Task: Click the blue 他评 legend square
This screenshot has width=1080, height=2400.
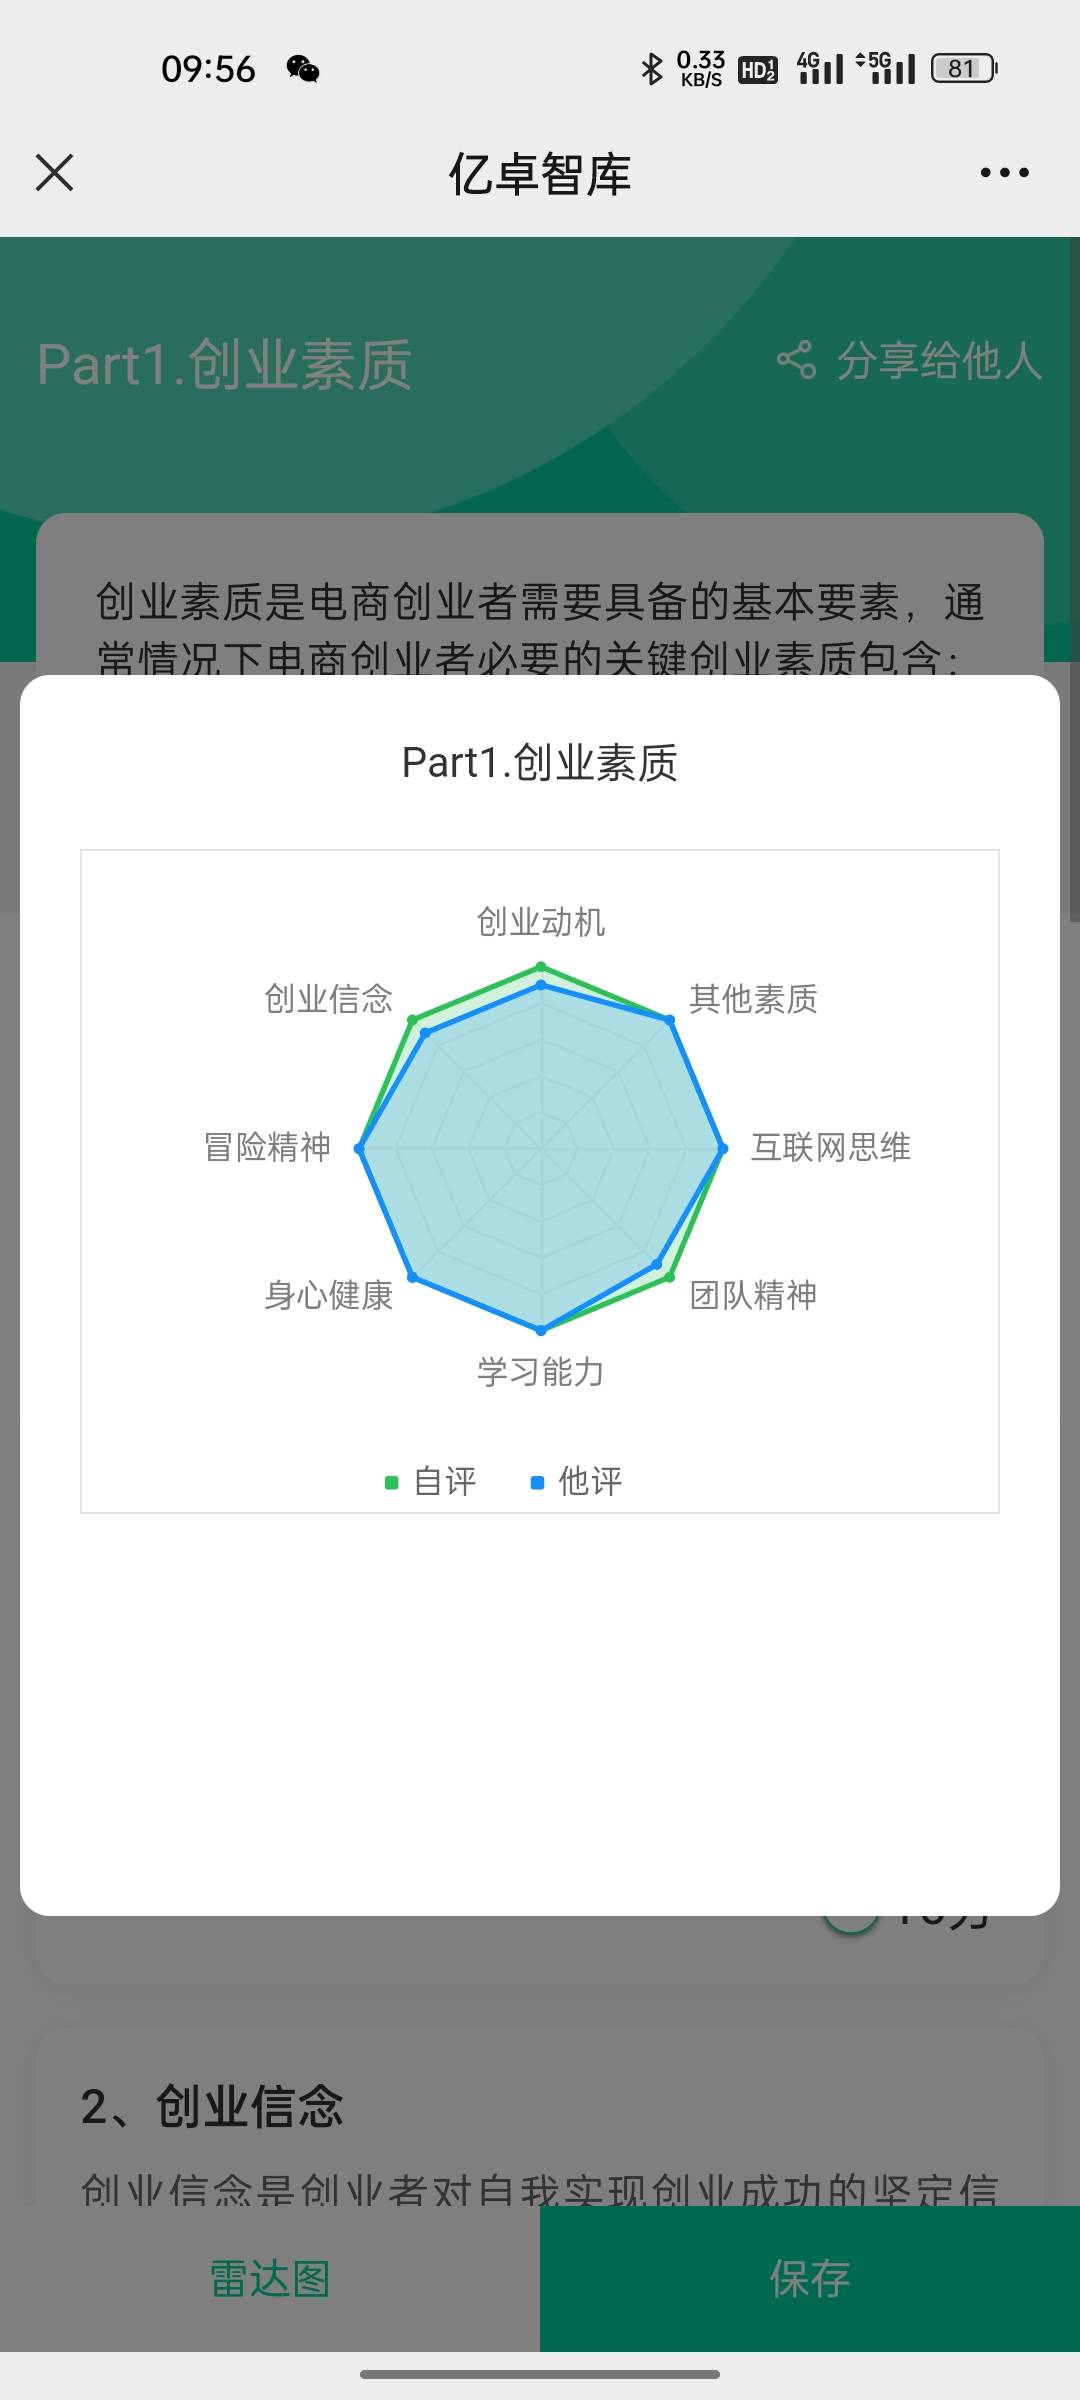Action: [x=537, y=1482]
